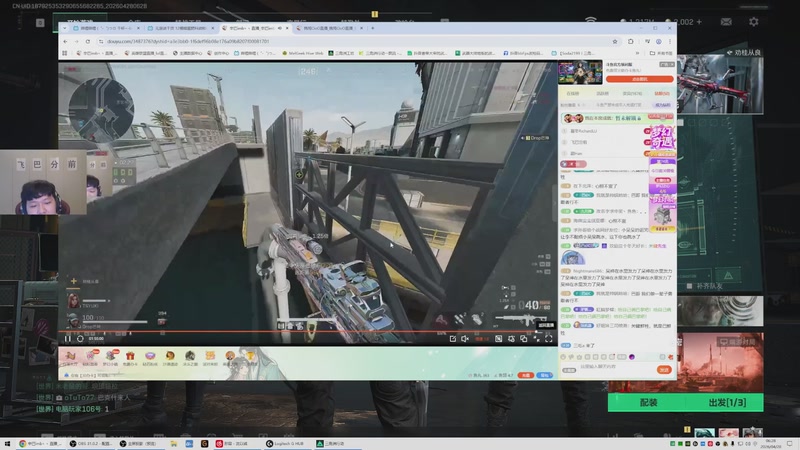
Task: Open Chrome profile avatar icon
Action: pyautogui.click(x=659, y=41)
